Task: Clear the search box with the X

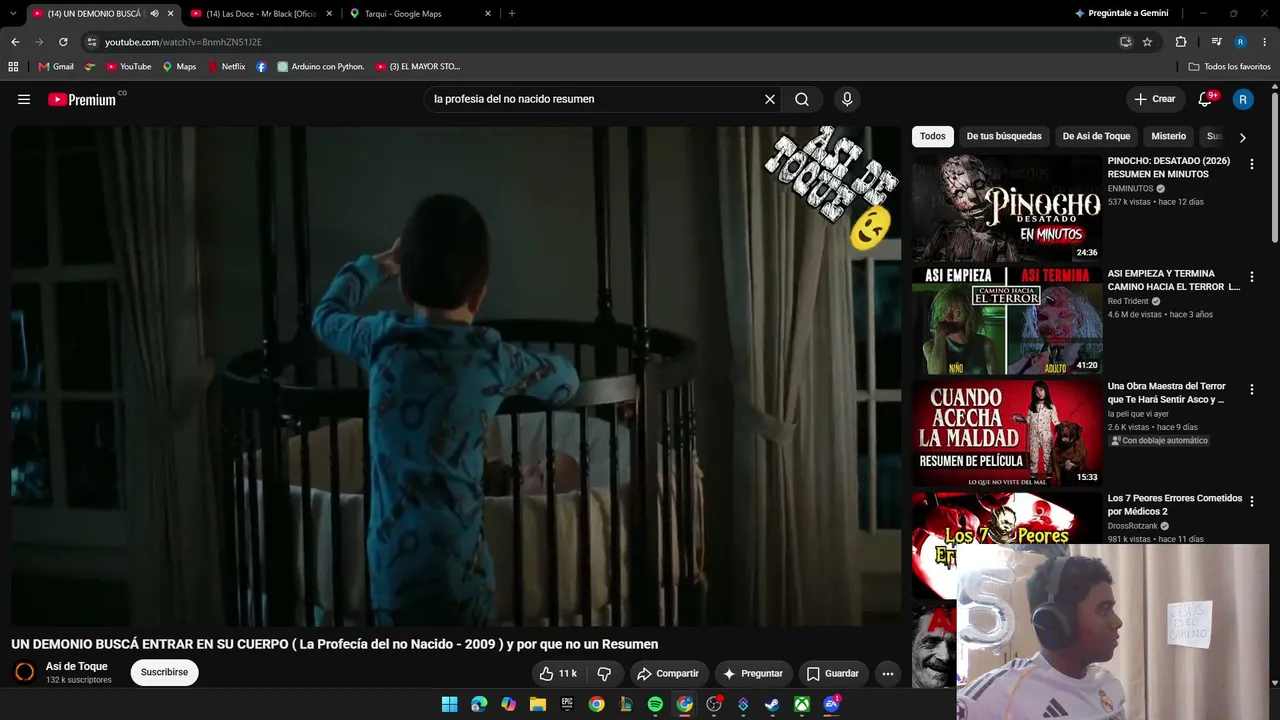Action: pyautogui.click(x=770, y=99)
